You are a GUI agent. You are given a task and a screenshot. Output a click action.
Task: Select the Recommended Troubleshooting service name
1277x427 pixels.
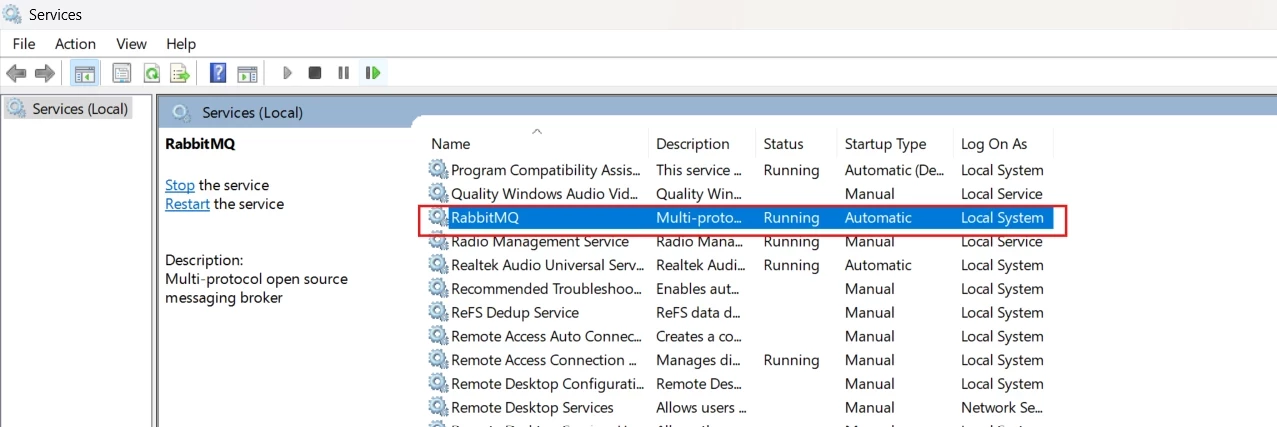point(546,288)
